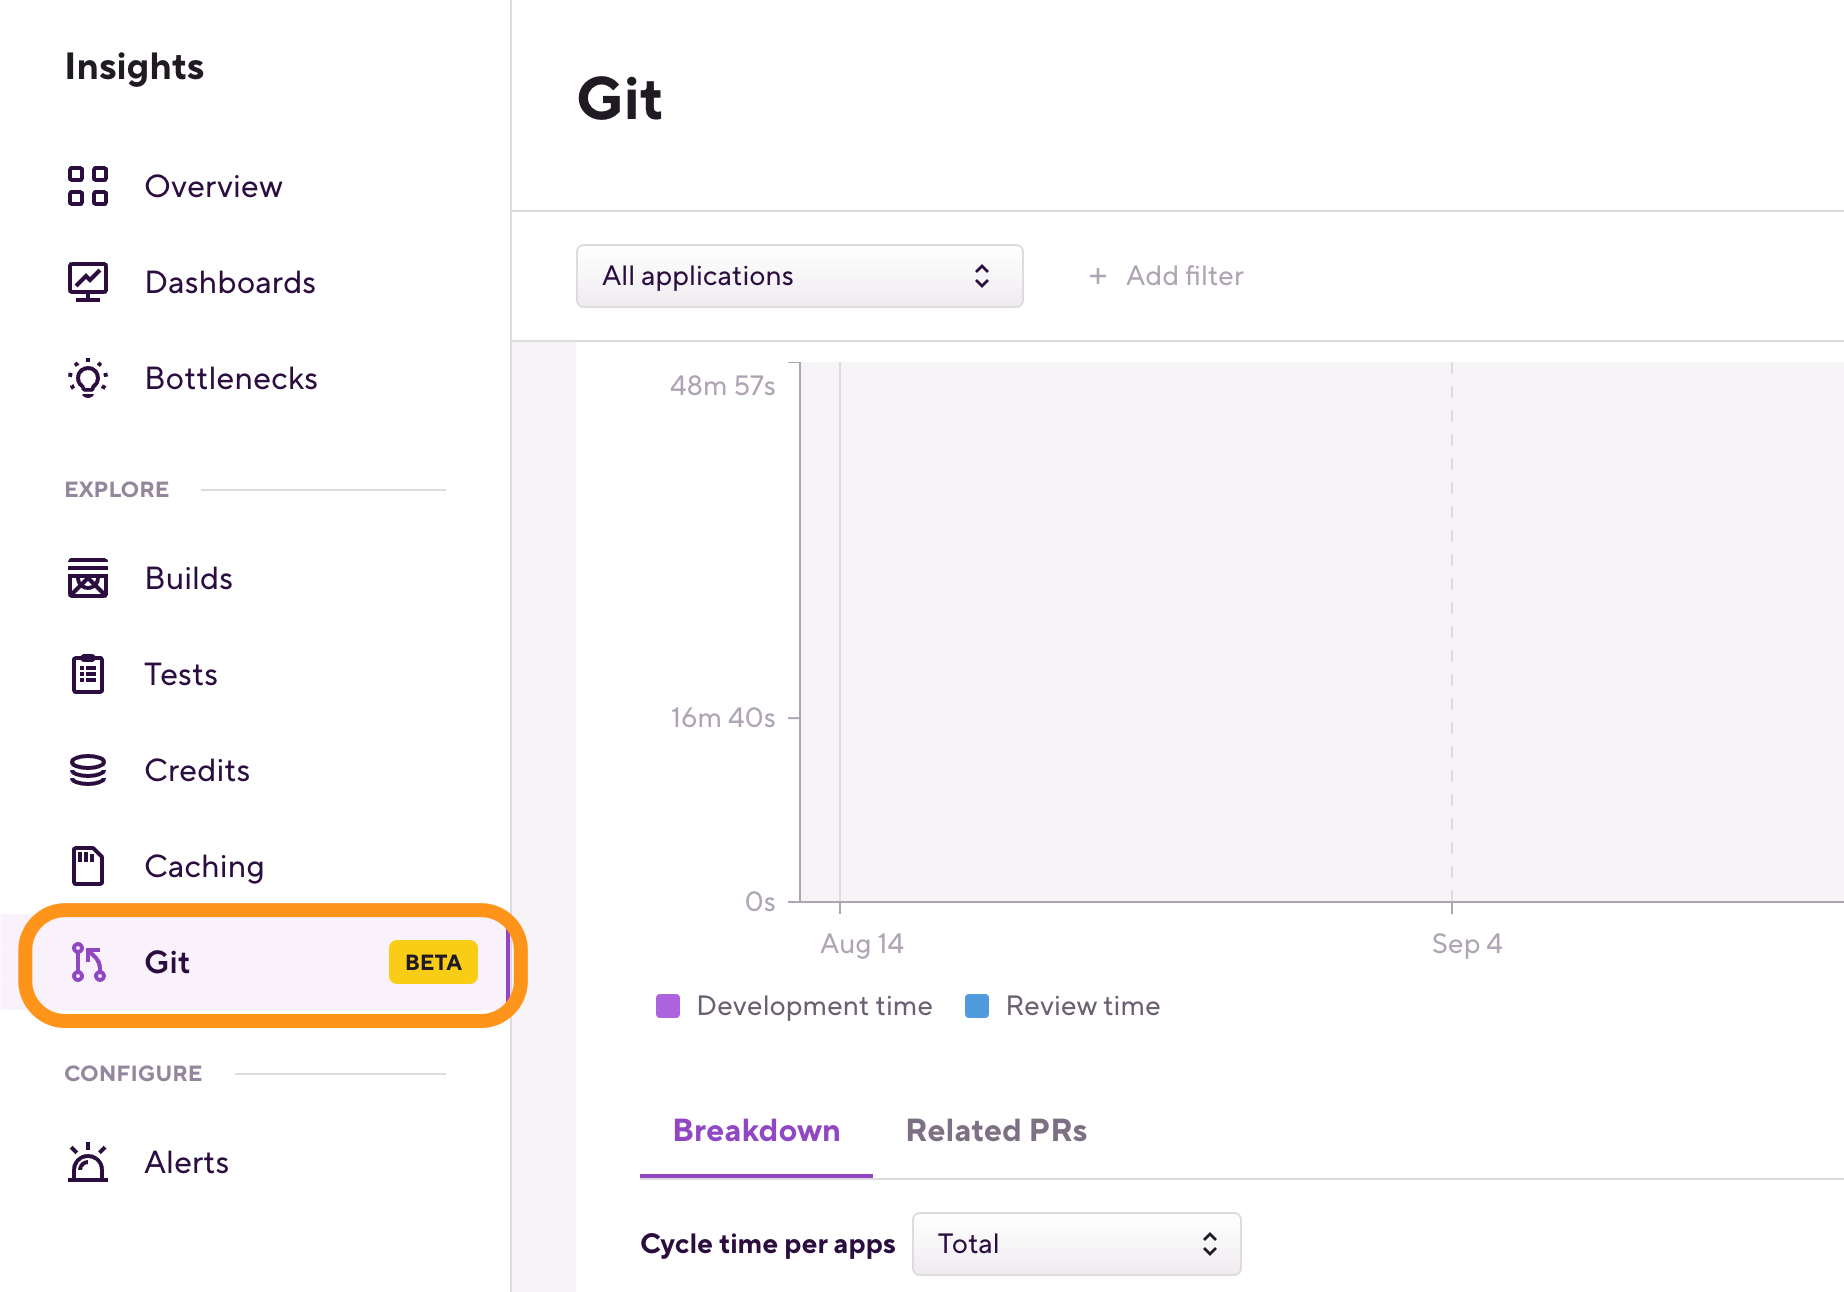Select the Overview grid icon
The image size is (1844, 1292).
(88, 186)
